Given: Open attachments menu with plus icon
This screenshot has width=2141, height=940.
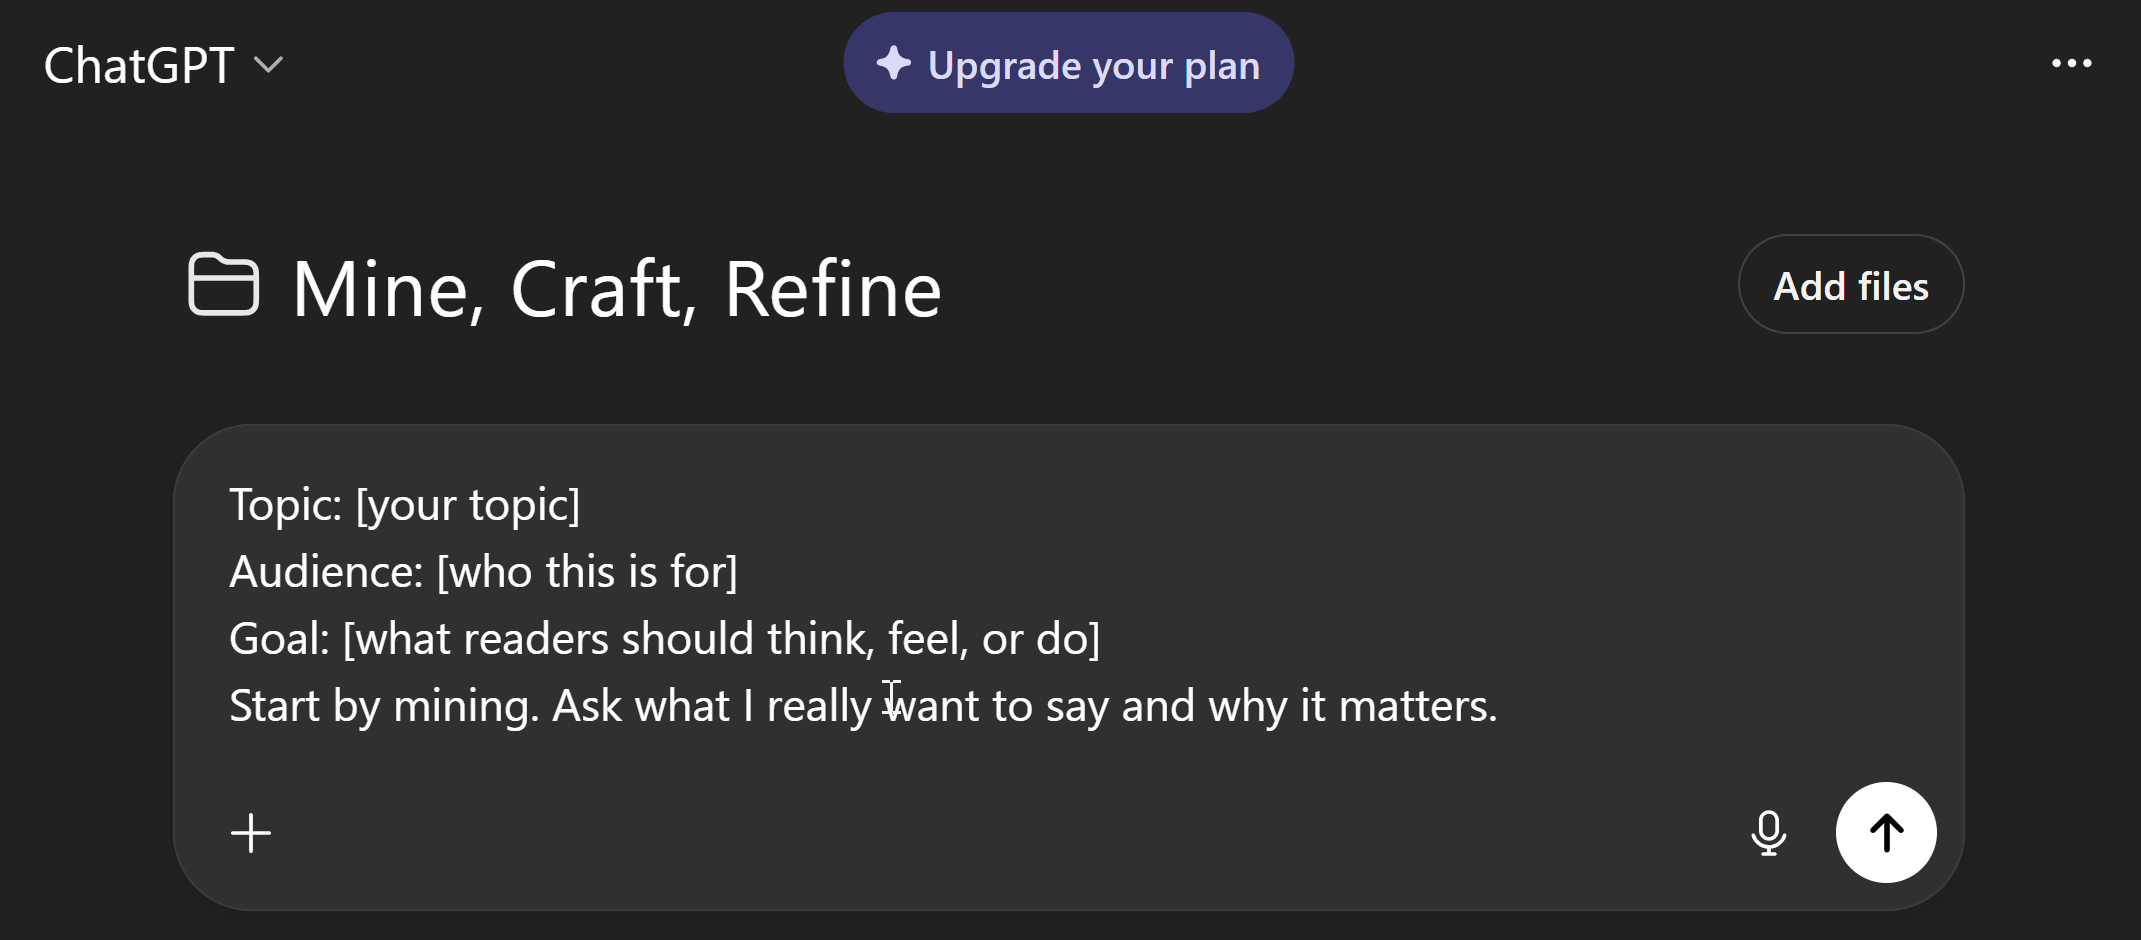Looking at the screenshot, I should tap(251, 833).
